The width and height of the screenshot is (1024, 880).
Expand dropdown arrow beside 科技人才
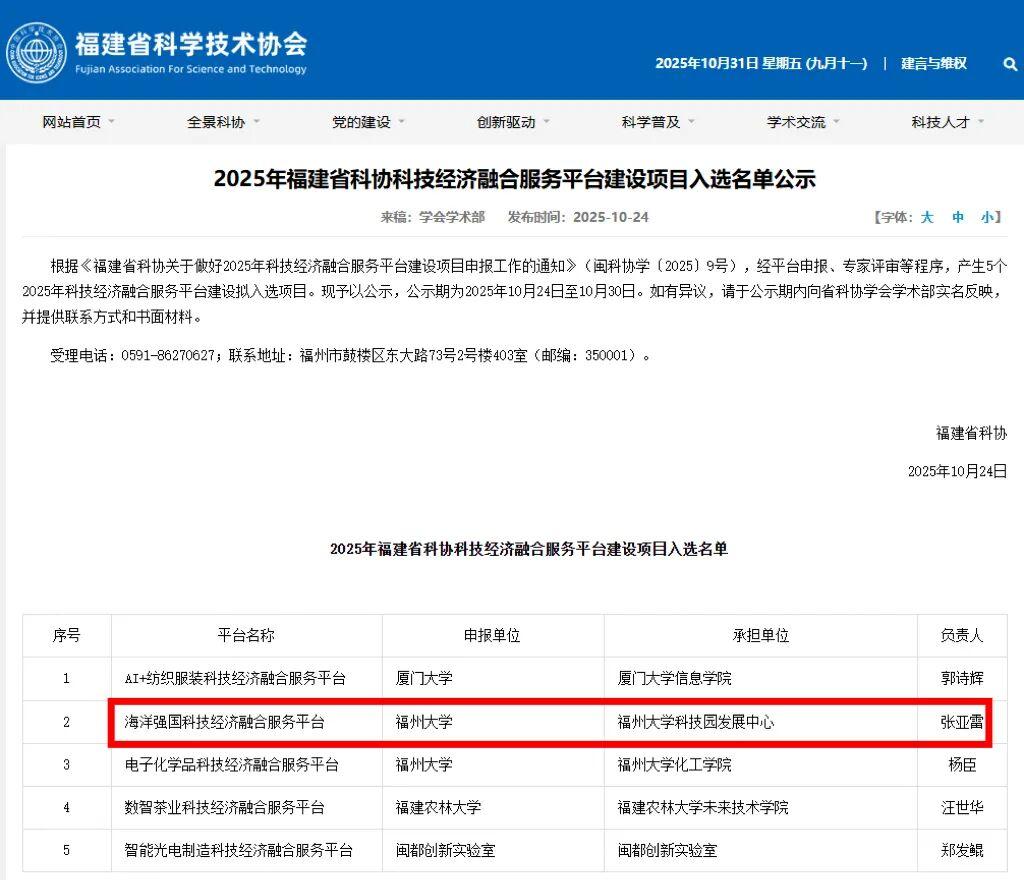click(981, 121)
